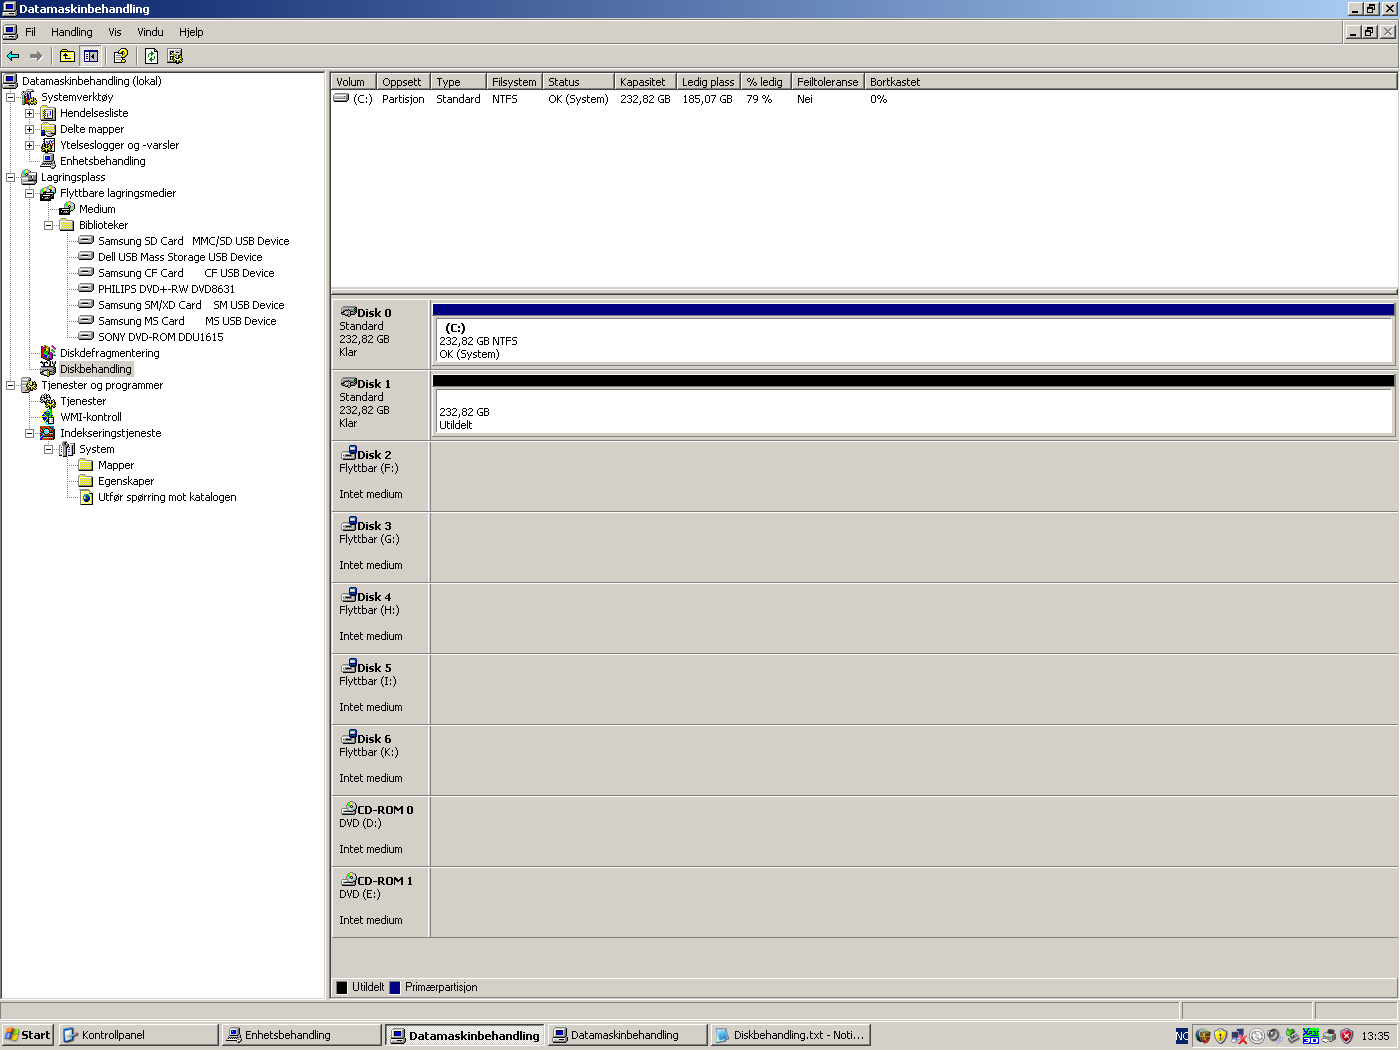The width and height of the screenshot is (1400, 1050).
Task: Select the WMI-kontroll icon
Action: [48, 417]
